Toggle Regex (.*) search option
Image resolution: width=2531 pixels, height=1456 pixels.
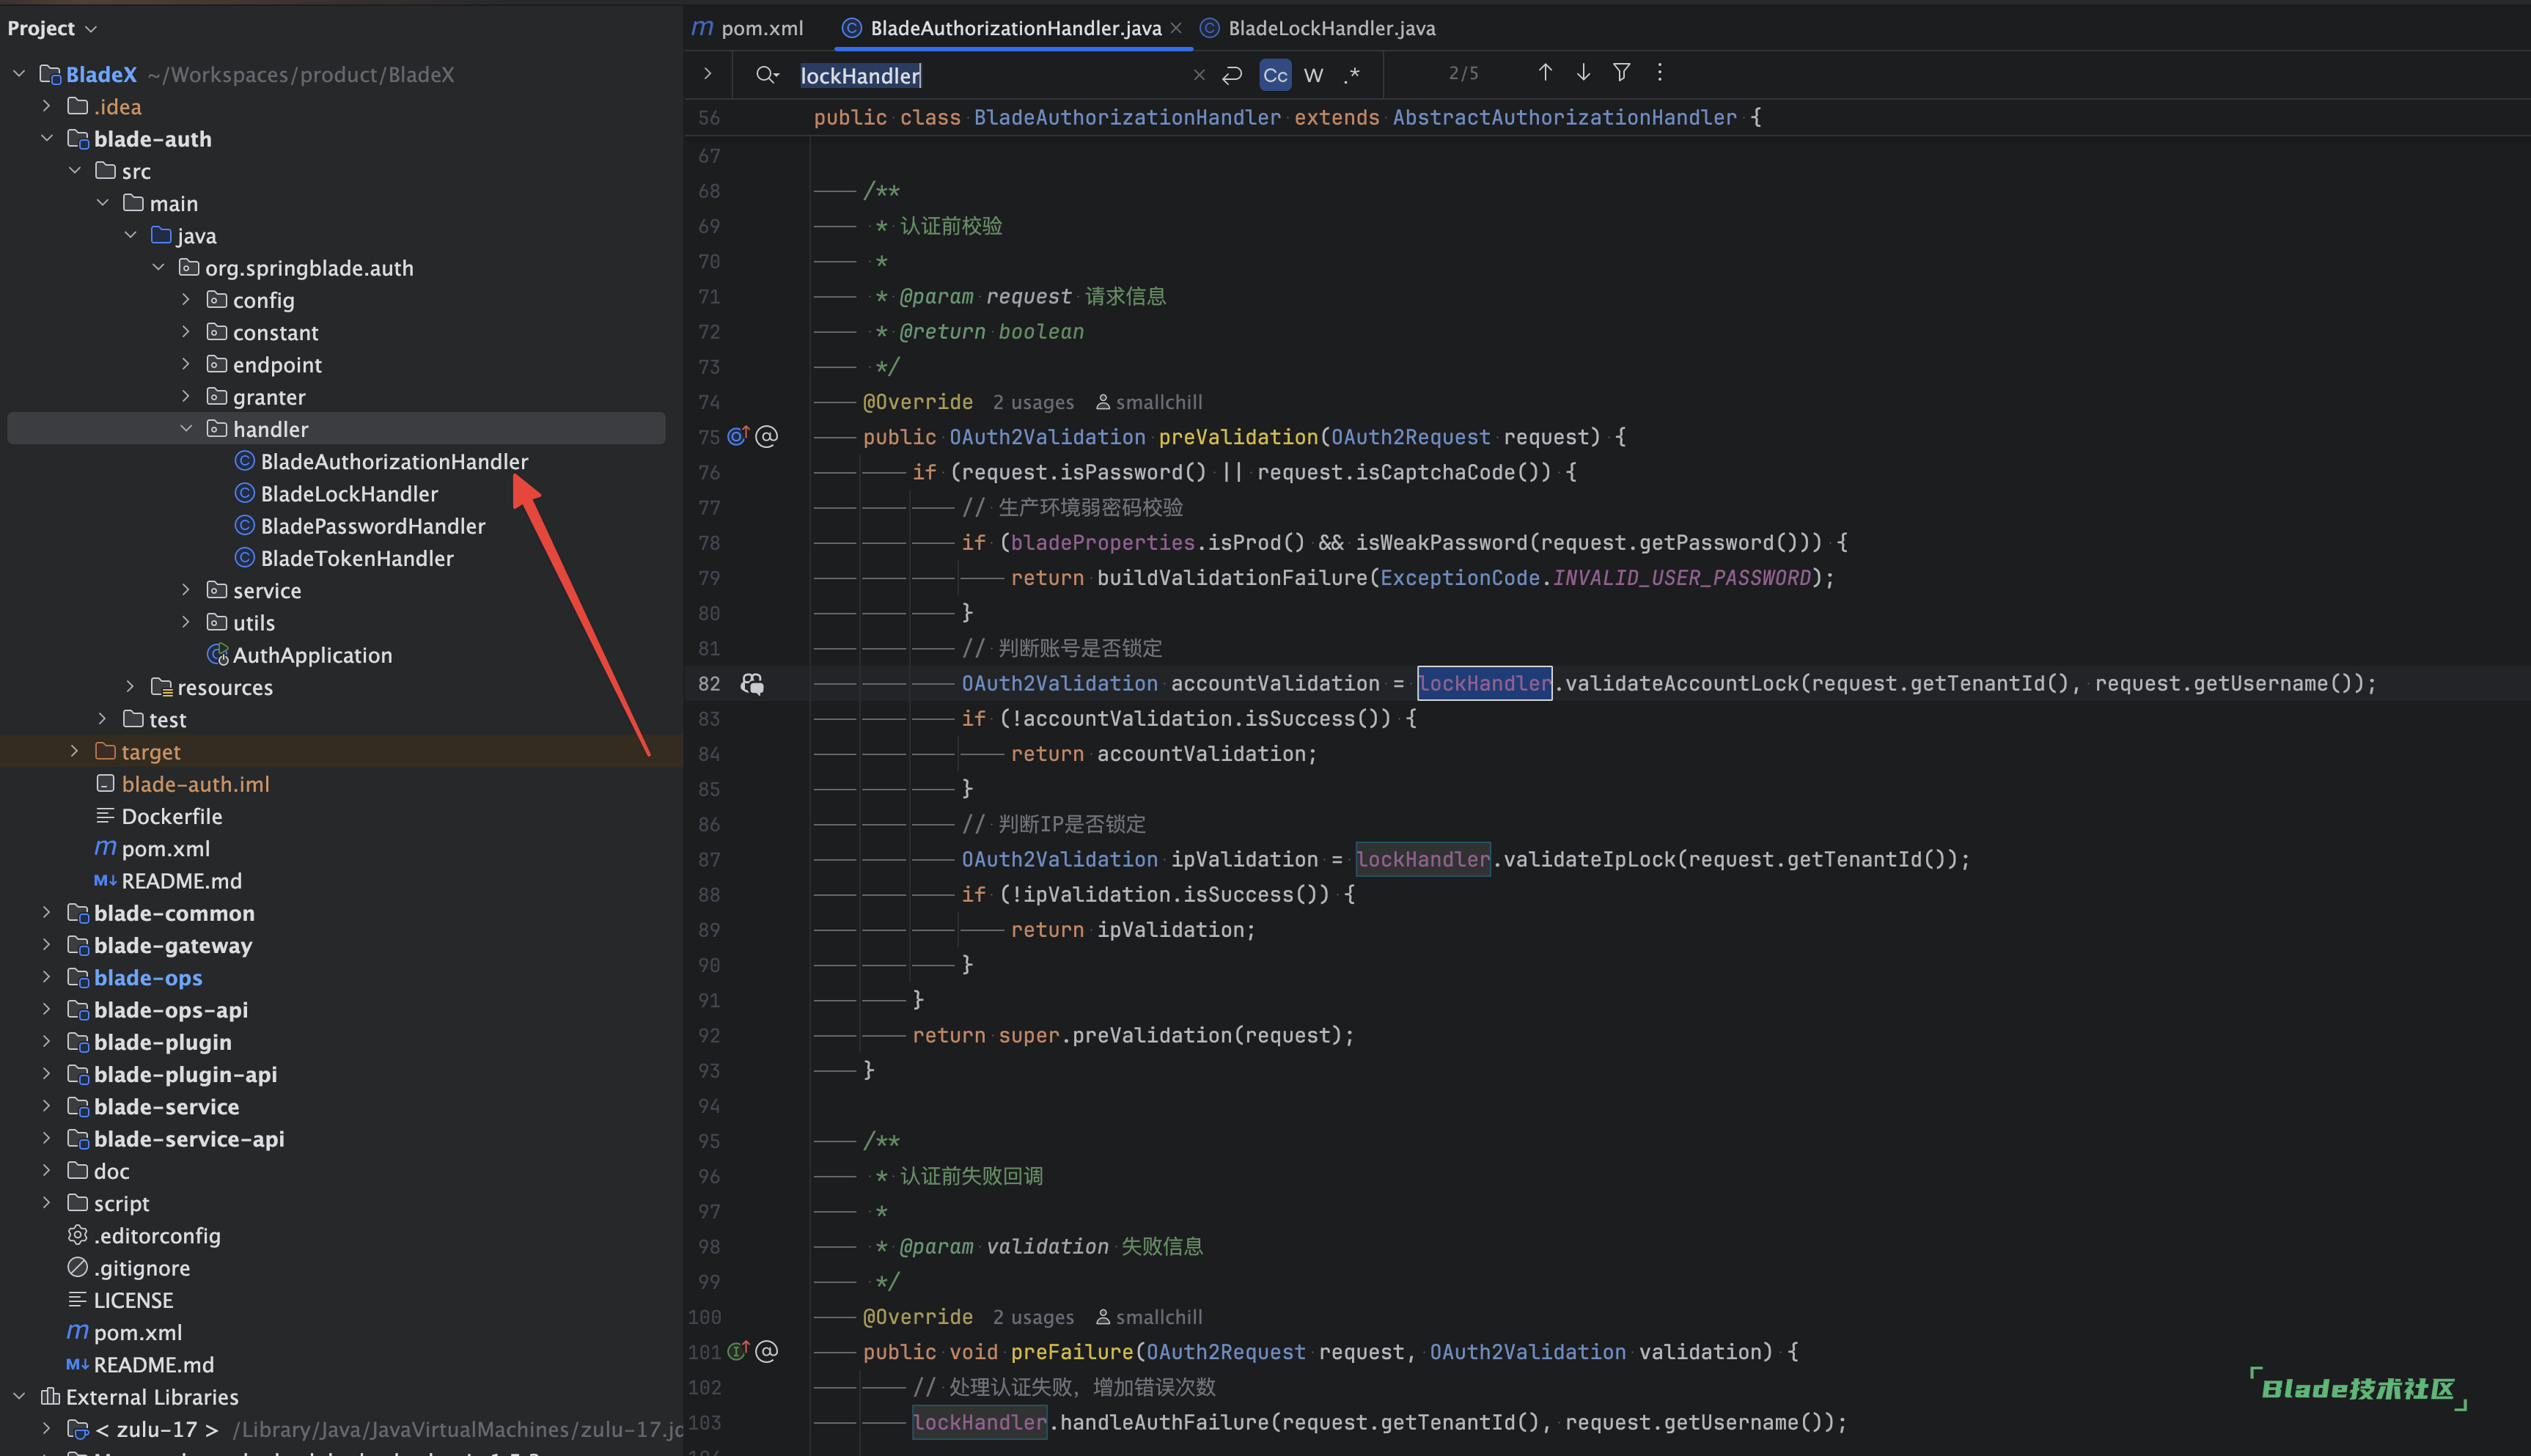click(x=1352, y=75)
